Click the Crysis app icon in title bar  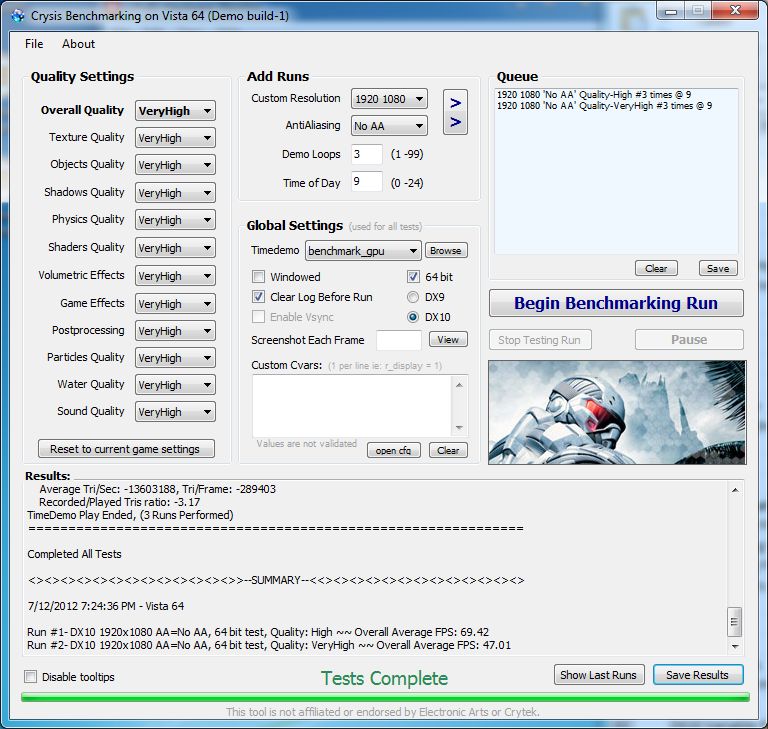(18, 16)
